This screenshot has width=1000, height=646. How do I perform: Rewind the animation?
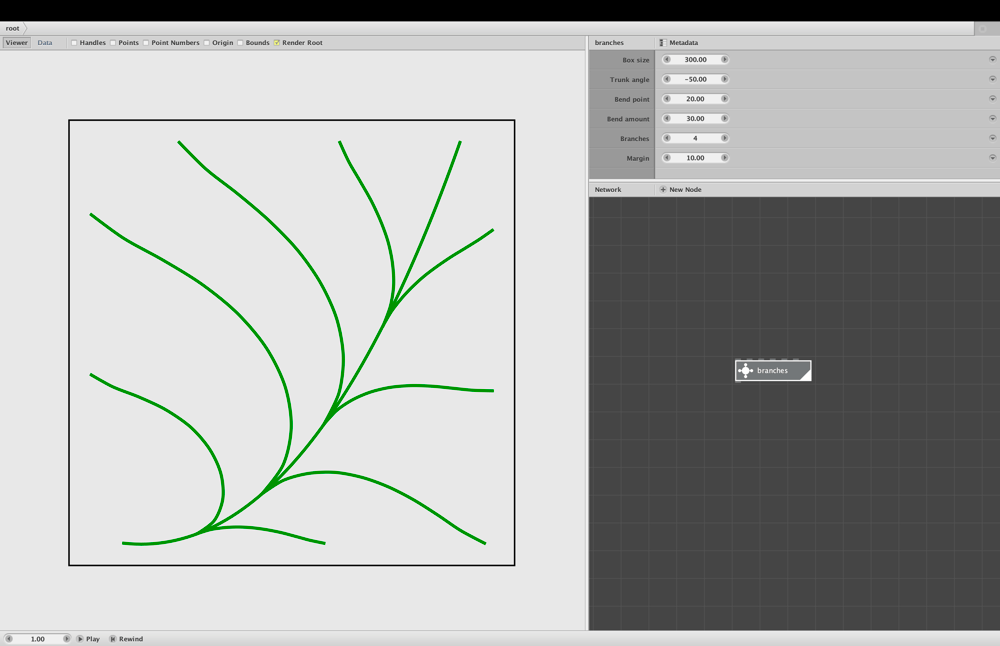126,638
